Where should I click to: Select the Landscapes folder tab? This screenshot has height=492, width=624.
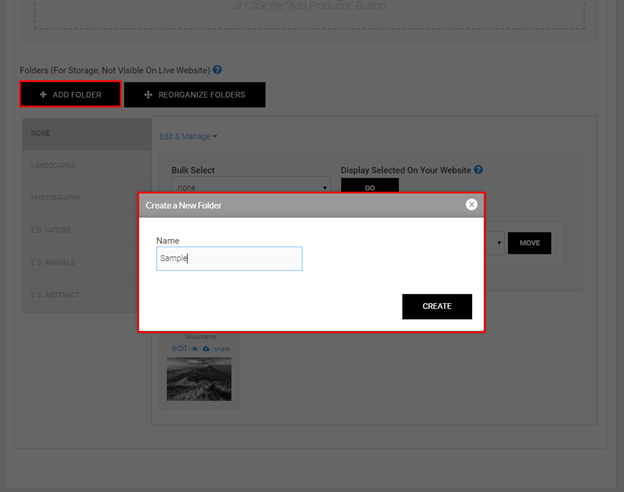pyautogui.click(x=86, y=165)
